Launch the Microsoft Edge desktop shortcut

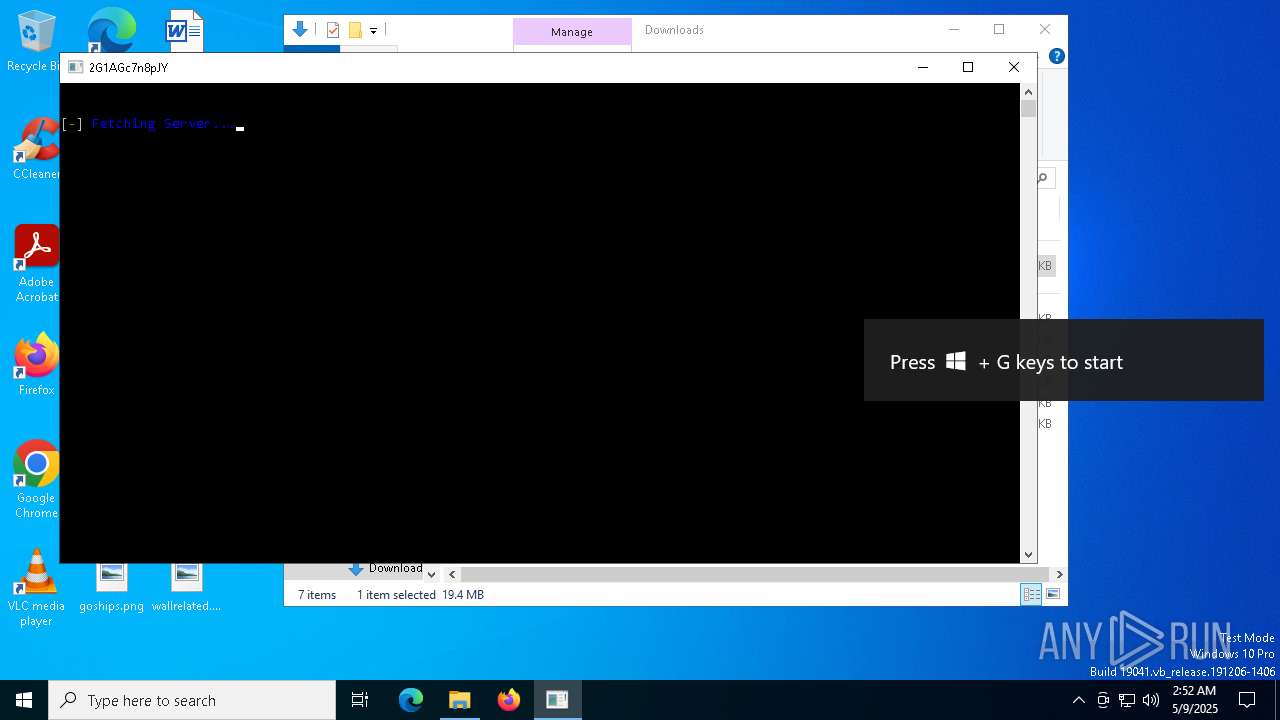[x=111, y=30]
